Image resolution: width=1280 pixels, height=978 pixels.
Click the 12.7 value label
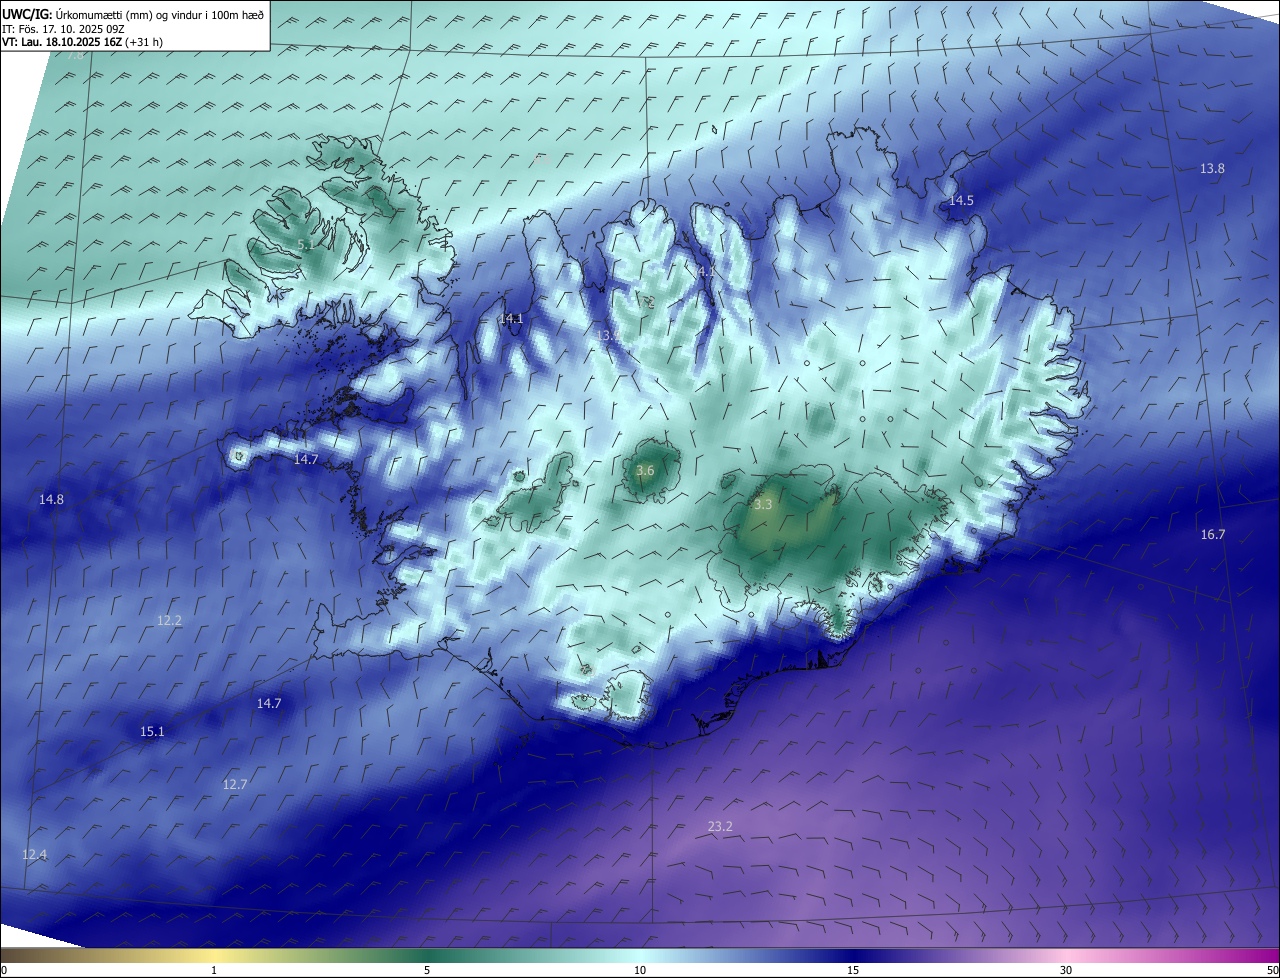235,785
